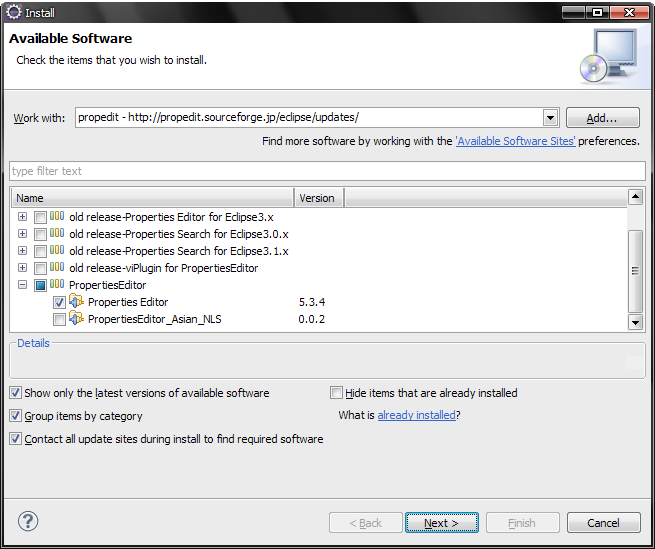Click category icon of old release-Properties Search for Eclipse3.1.x

pos(57,250)
